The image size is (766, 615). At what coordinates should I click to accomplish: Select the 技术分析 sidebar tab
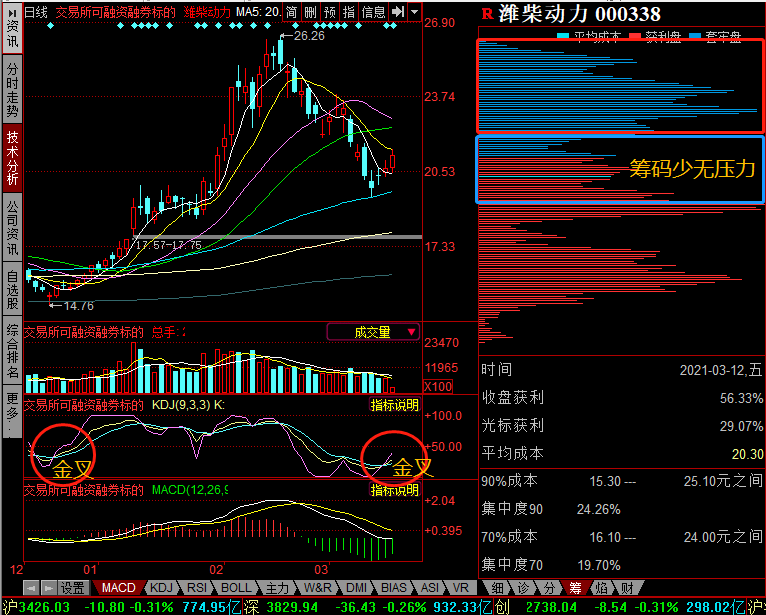coord(12,157)
